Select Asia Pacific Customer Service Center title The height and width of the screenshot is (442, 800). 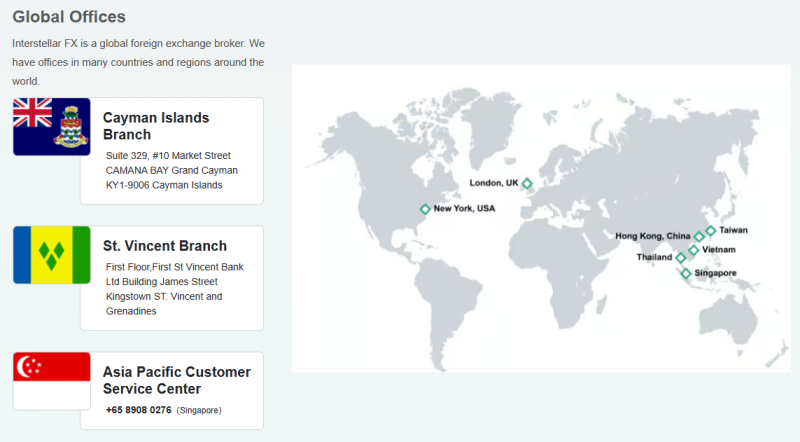coord(177,380)
